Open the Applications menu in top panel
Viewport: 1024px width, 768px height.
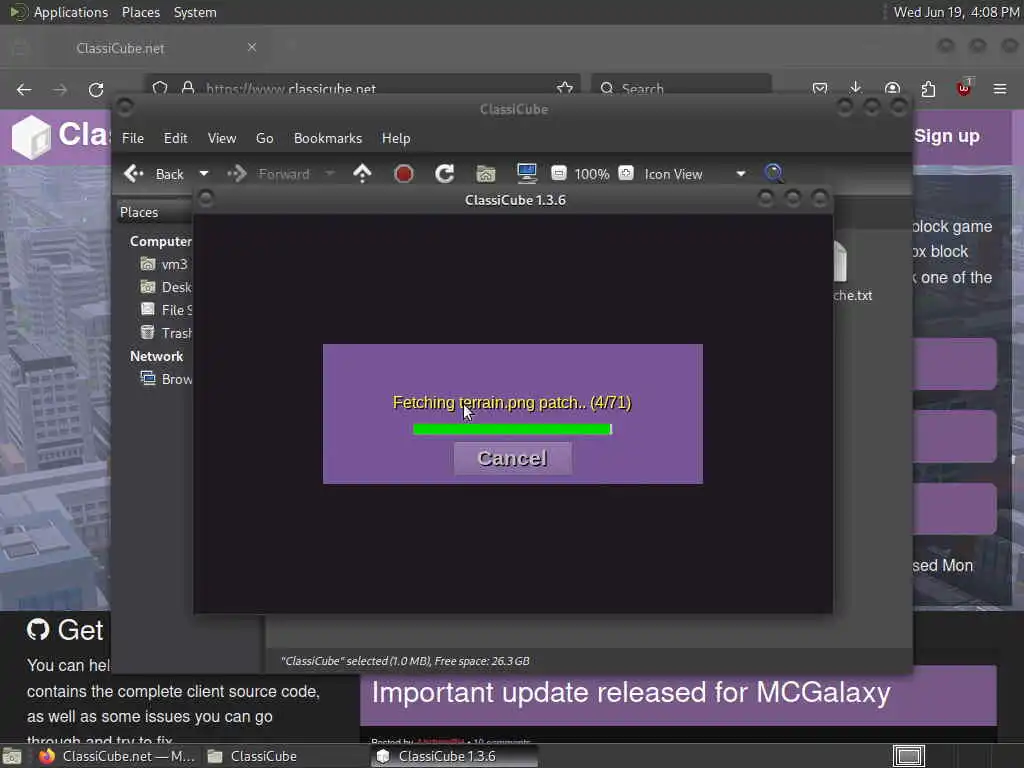pos(71,12)
